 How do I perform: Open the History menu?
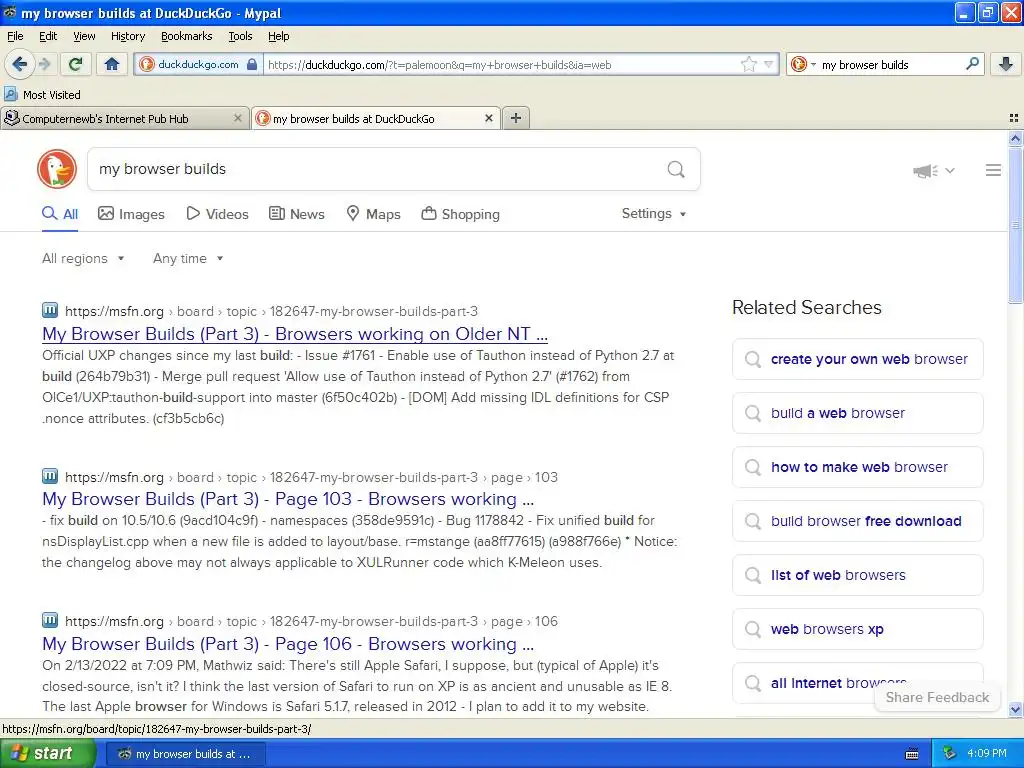pos(127,36)
